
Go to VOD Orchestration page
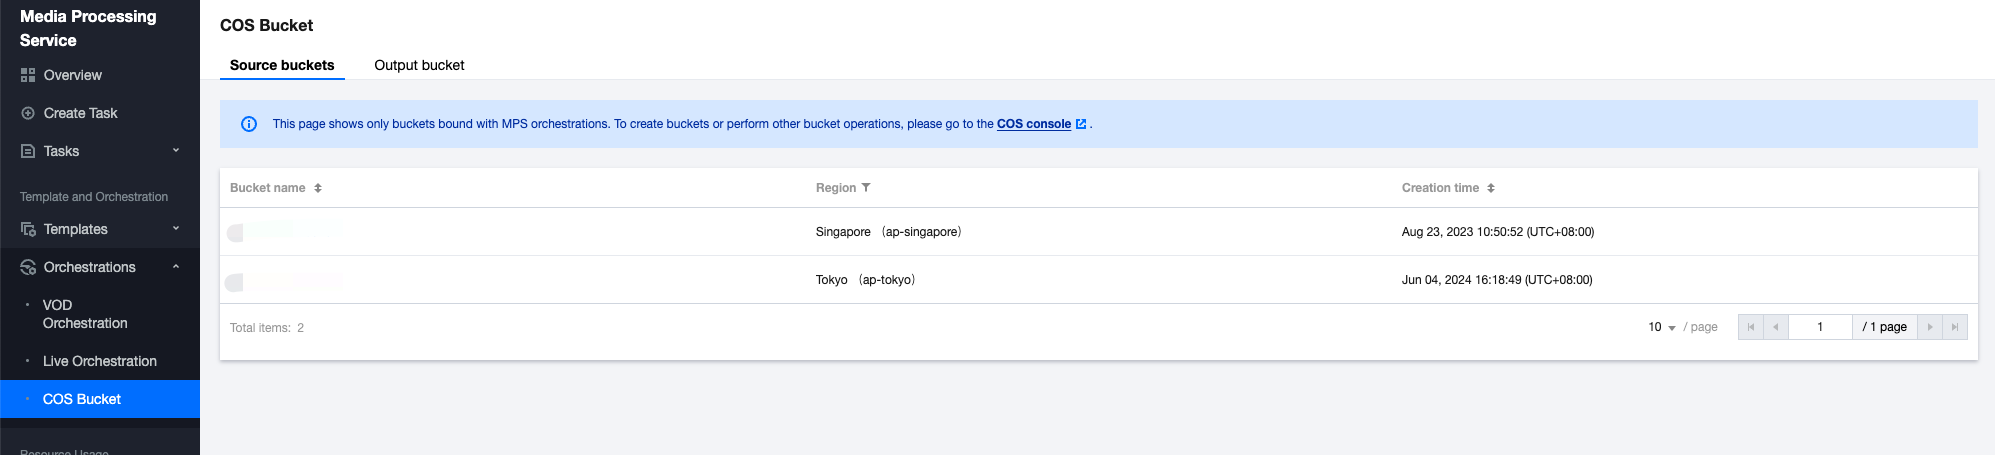pyautogui.click(x=85, y=314)
